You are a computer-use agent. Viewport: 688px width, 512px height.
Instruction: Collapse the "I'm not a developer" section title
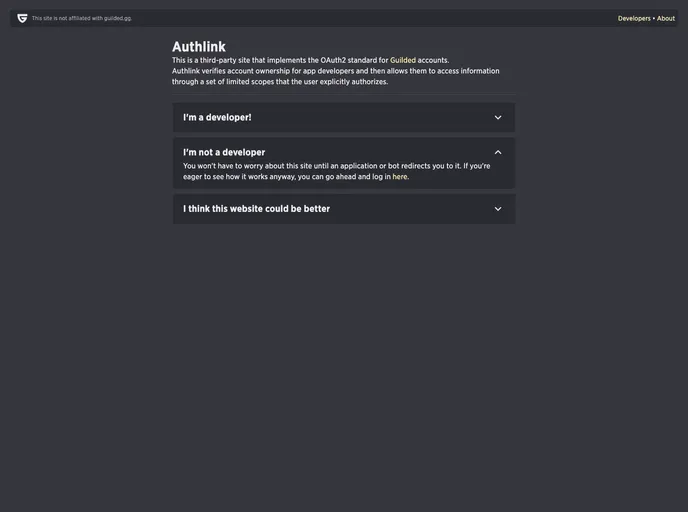(x=224, y=153)
